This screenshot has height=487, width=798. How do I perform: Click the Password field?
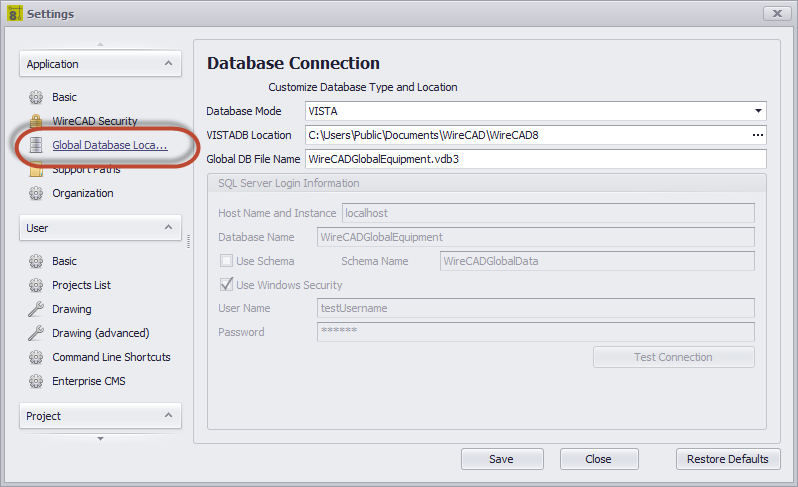(x=536, y=332)
